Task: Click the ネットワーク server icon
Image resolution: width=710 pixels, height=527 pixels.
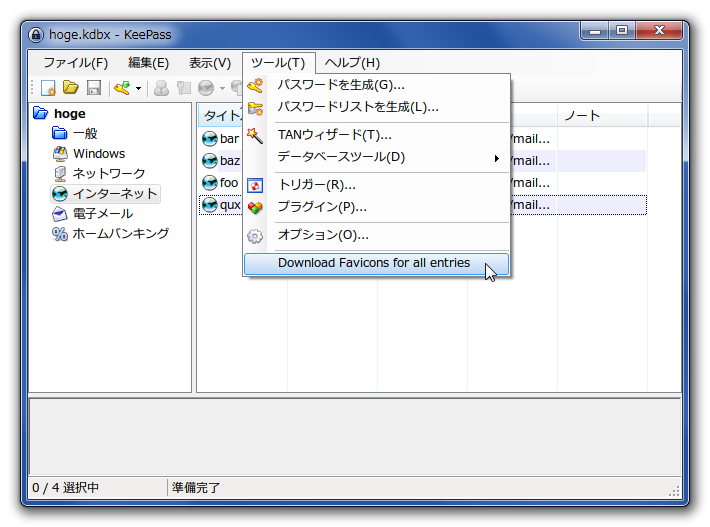Action: (60, 173)
